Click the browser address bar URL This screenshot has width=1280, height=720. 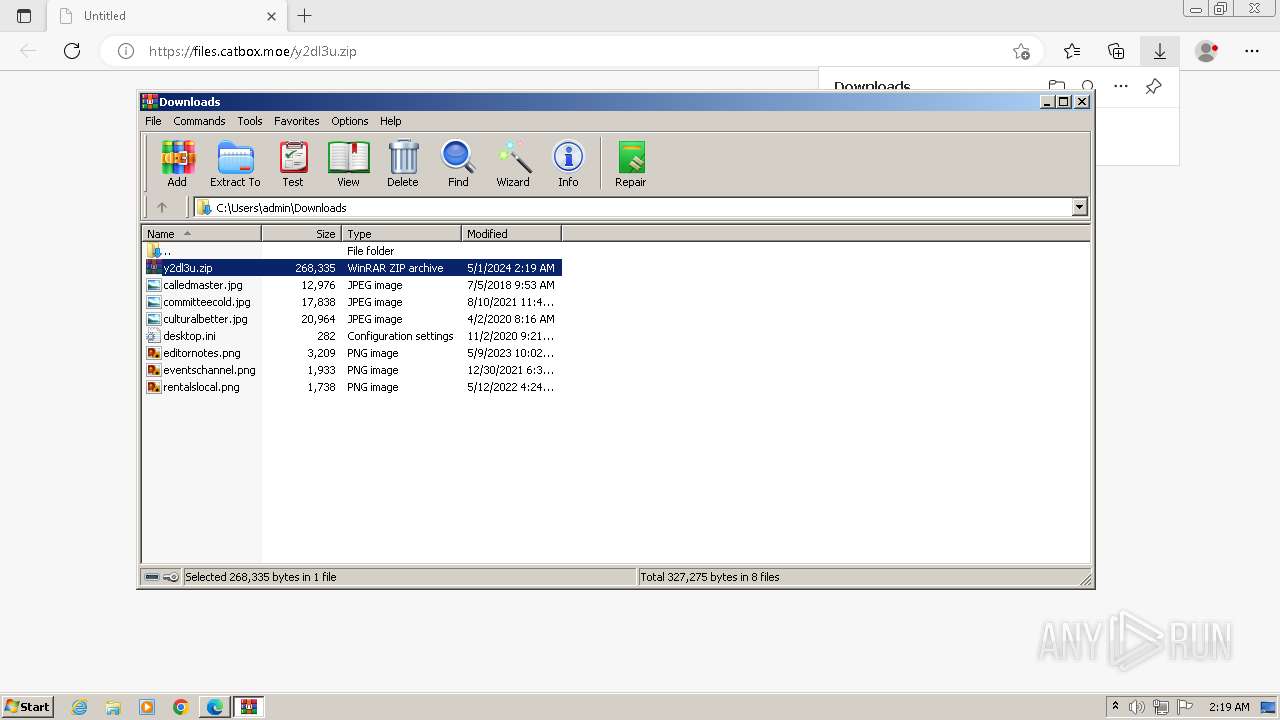pos(253,51)
